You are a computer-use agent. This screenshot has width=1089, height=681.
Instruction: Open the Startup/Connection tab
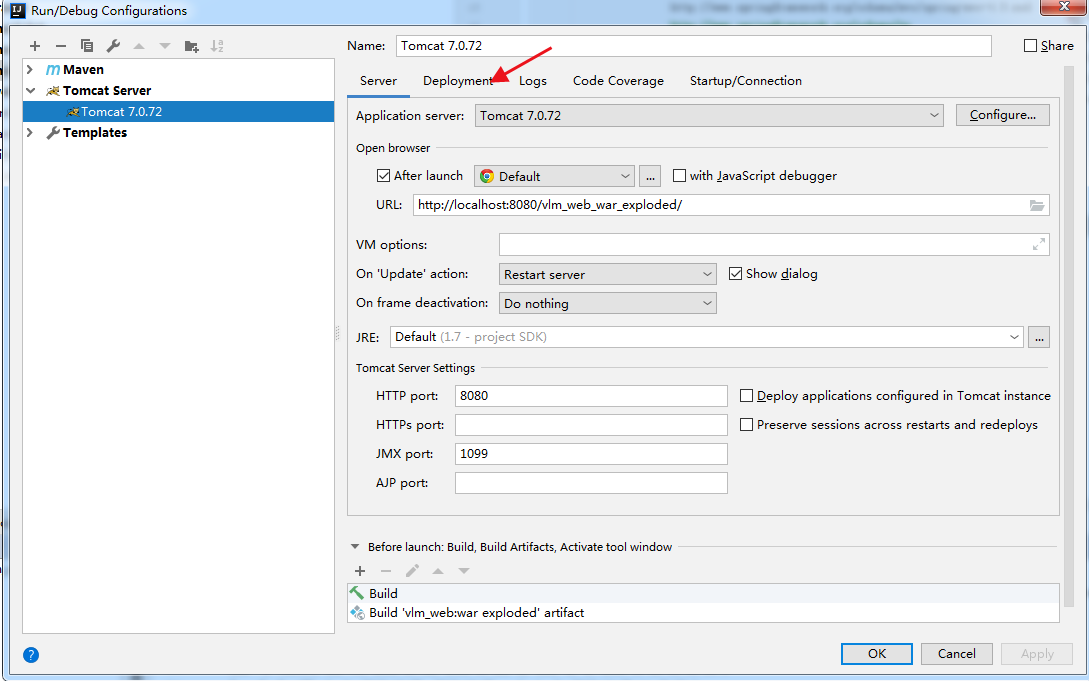pos(746,81)
